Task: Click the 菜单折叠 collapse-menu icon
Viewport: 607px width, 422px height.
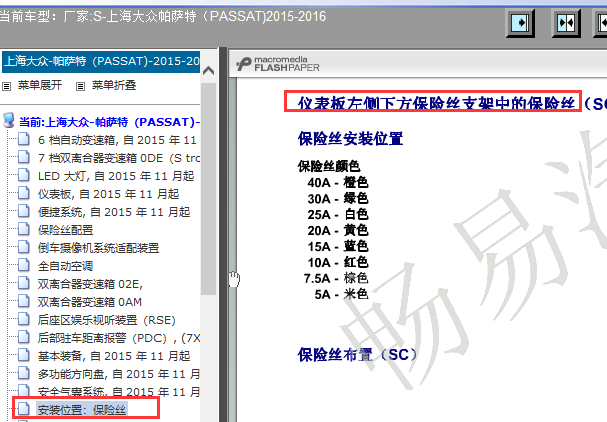Action: point(80,86)
